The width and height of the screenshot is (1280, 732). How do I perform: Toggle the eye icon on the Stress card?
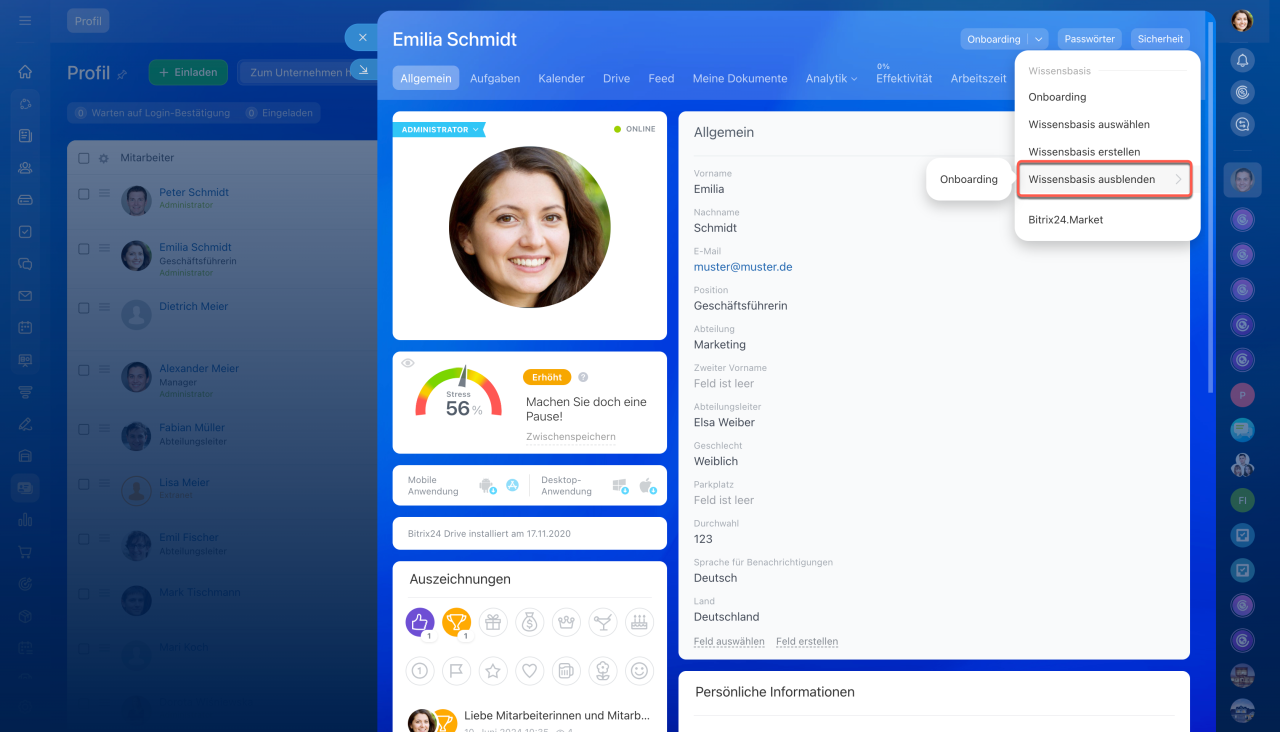408,363
